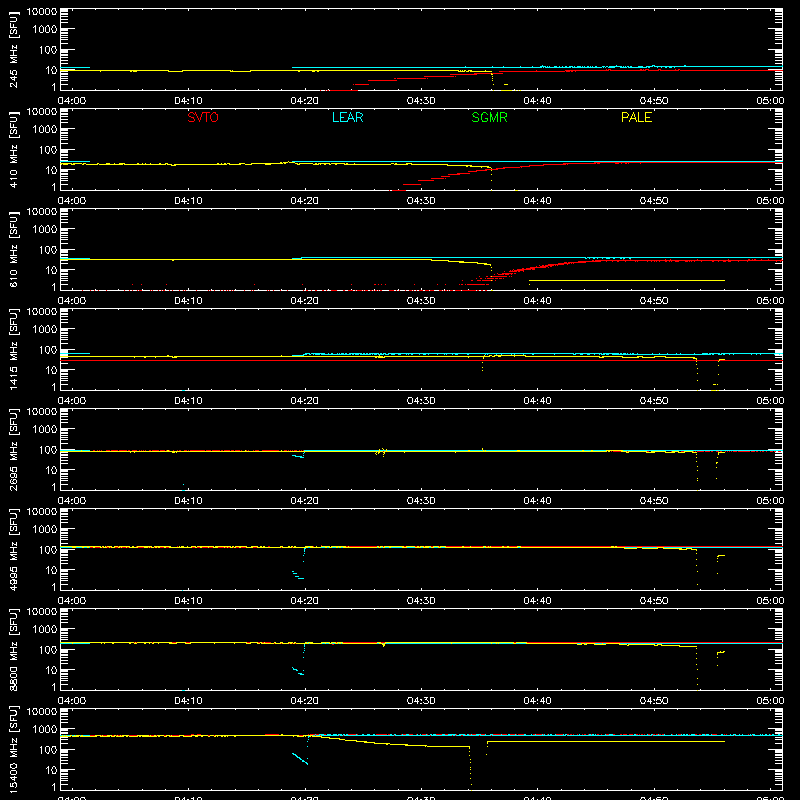The image size is (800, 800).
Task: Click the 04:30 tick under the 8800 MHz plot
Action: 421,701
